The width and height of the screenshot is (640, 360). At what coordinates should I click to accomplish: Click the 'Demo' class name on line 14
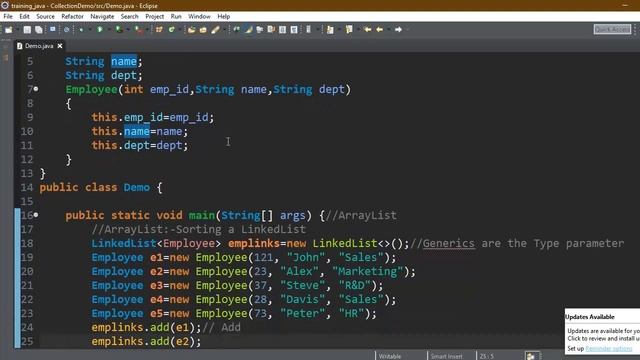click(x=137, y=187)
